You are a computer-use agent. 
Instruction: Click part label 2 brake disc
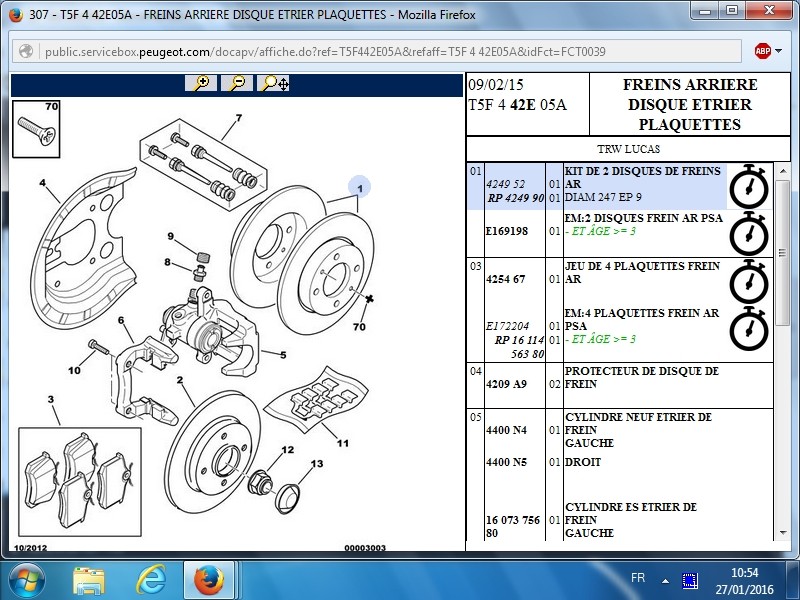pyautogui.click(x=180, y=380)
